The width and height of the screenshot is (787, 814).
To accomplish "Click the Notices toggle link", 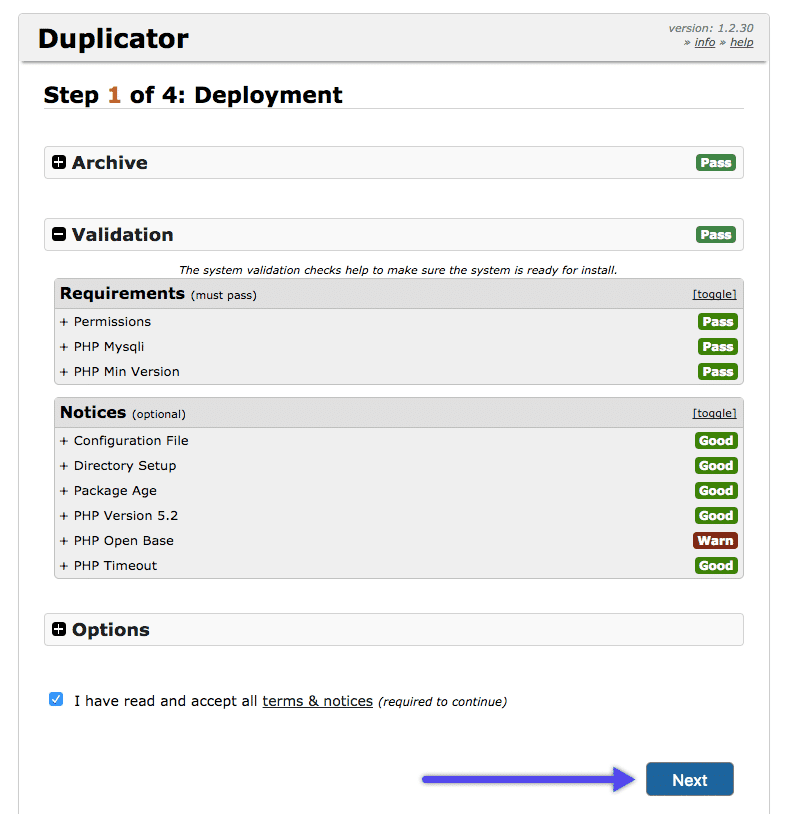I will coord(714,413).
